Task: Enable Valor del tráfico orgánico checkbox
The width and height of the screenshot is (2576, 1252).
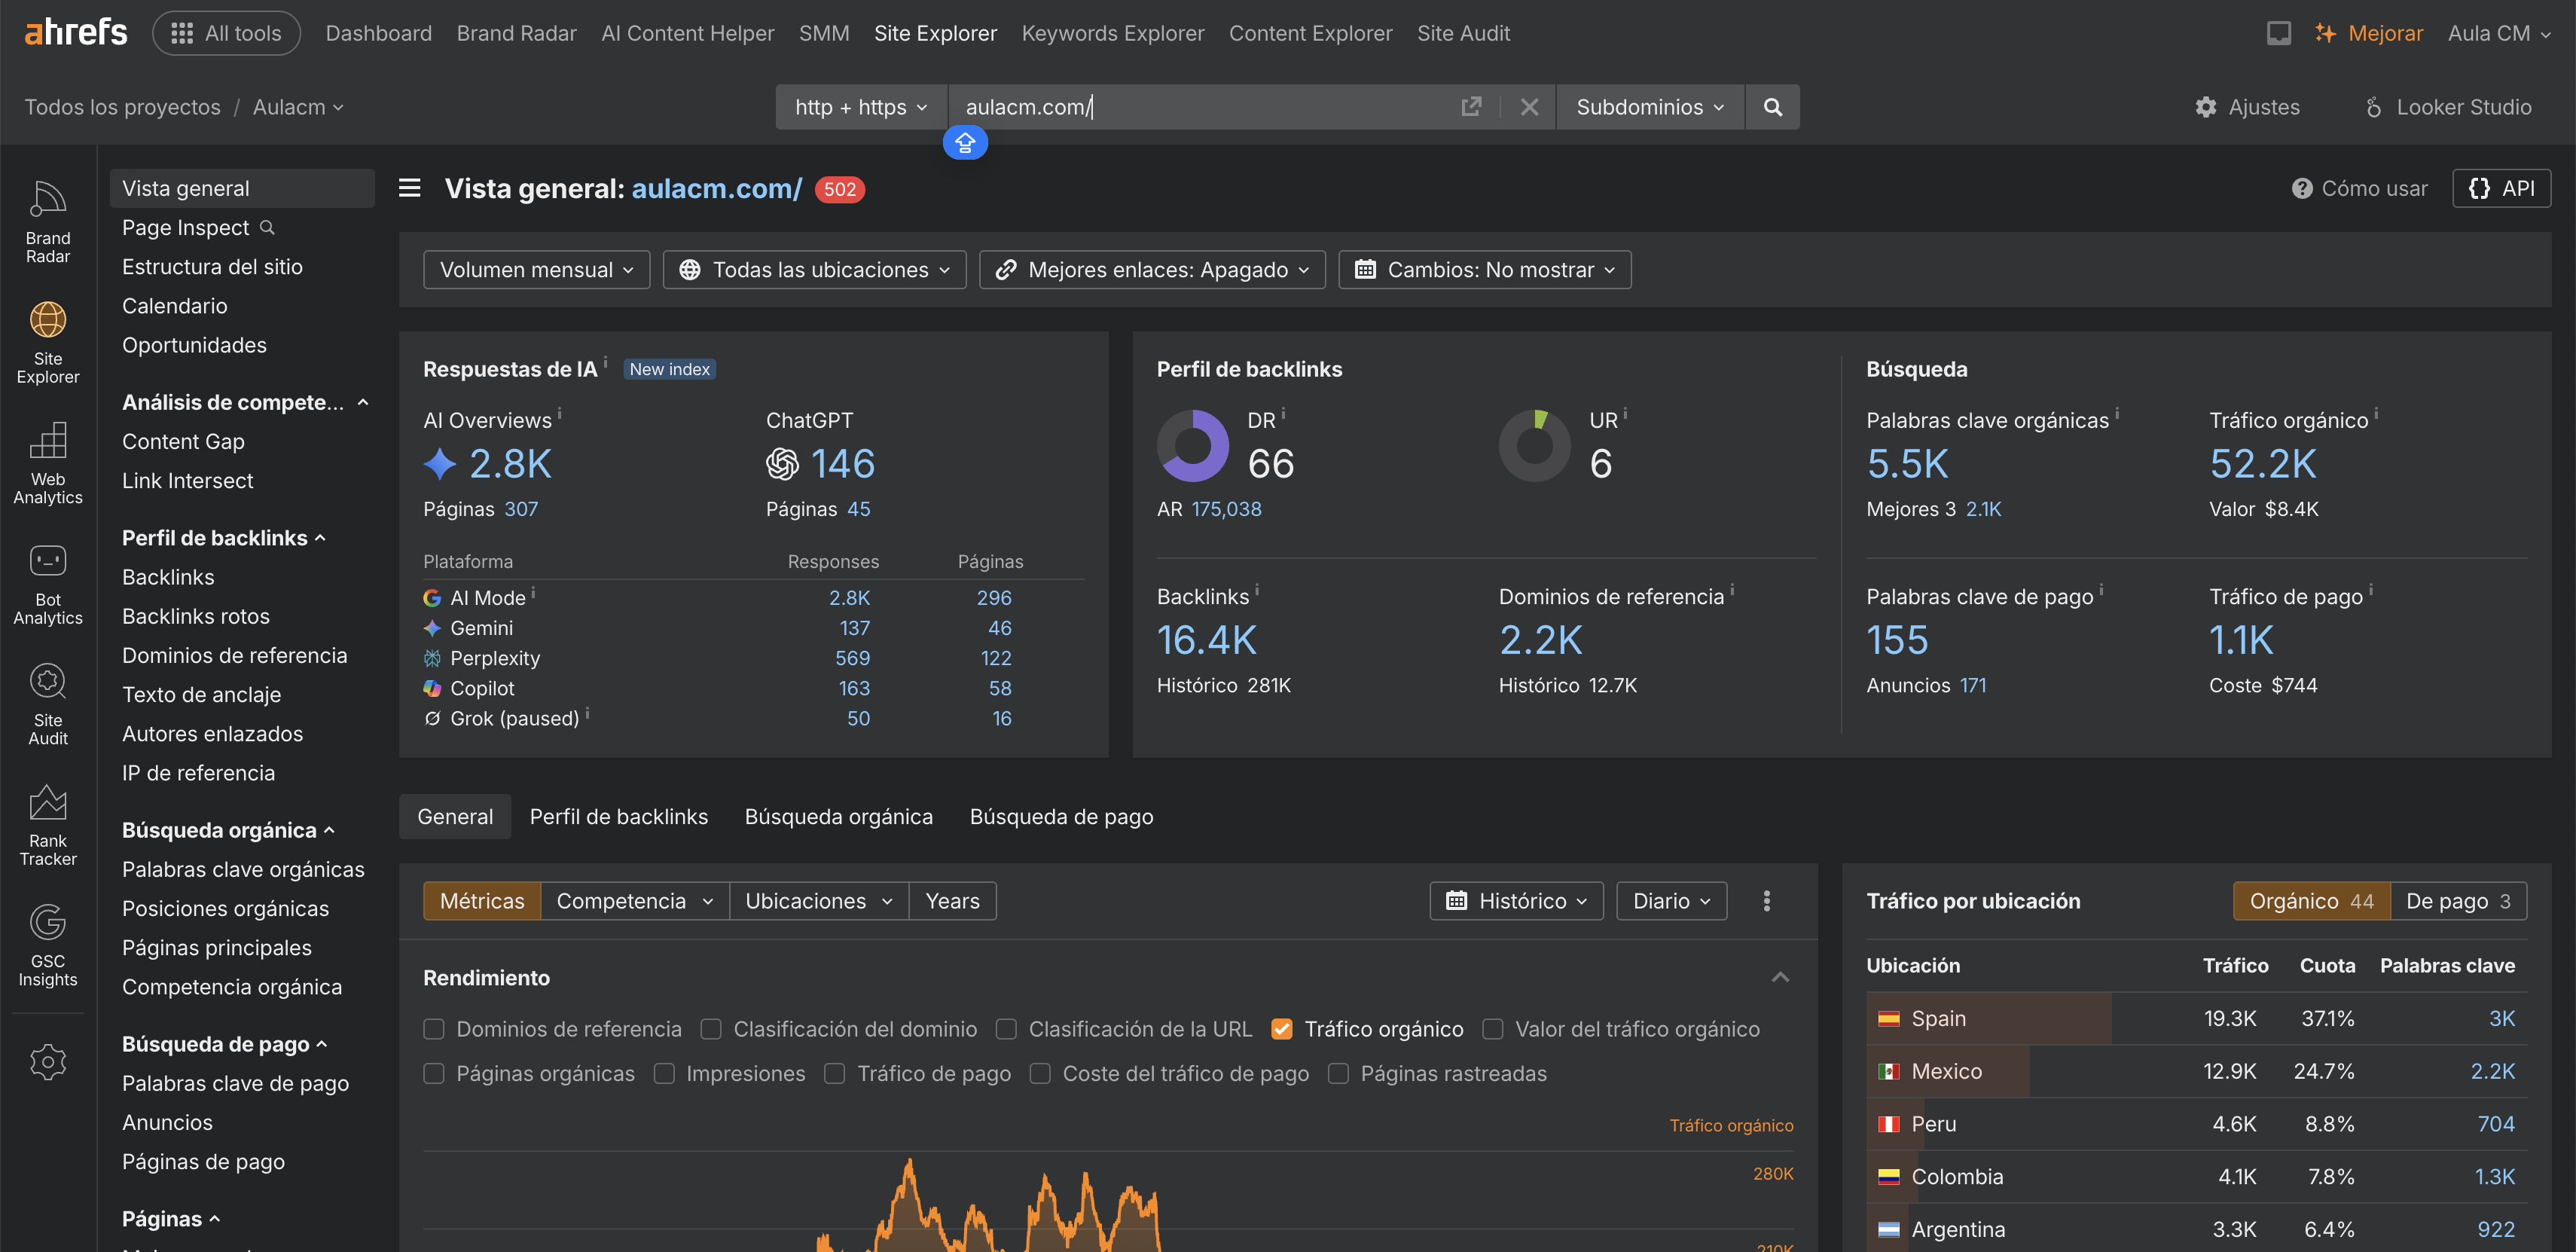Action: pos(1493,1030)
